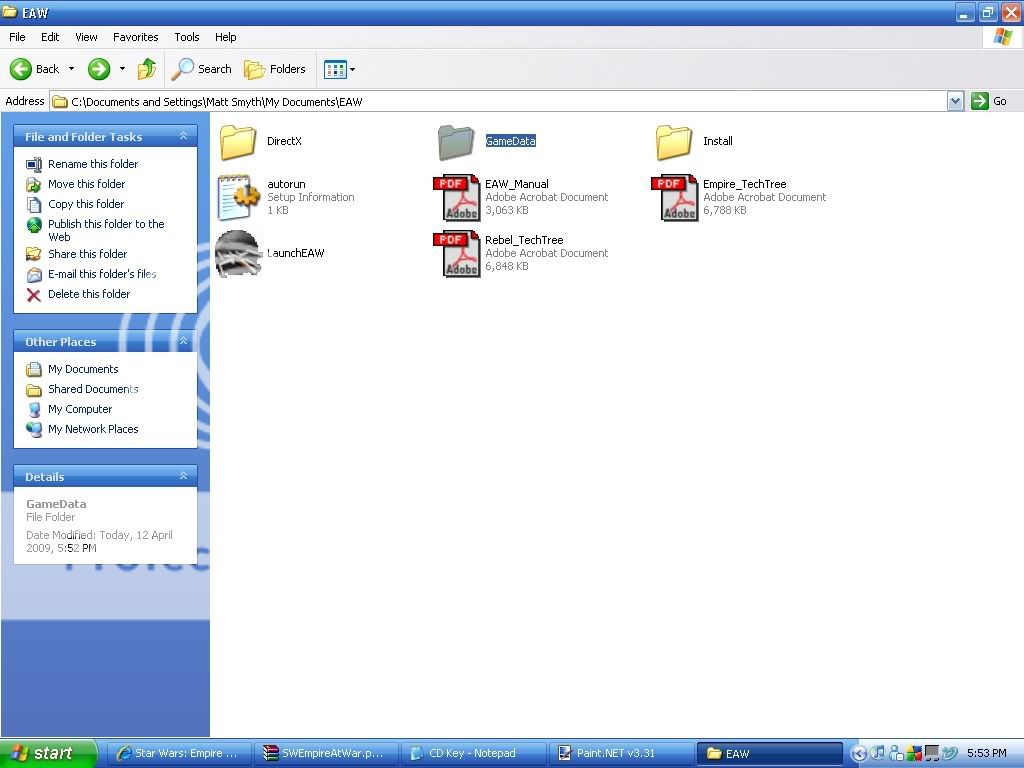Image resolution: width=1024 pixels, height=768 pixels.
Task: Click the Move this folder link
Action: tap(87, 184)
